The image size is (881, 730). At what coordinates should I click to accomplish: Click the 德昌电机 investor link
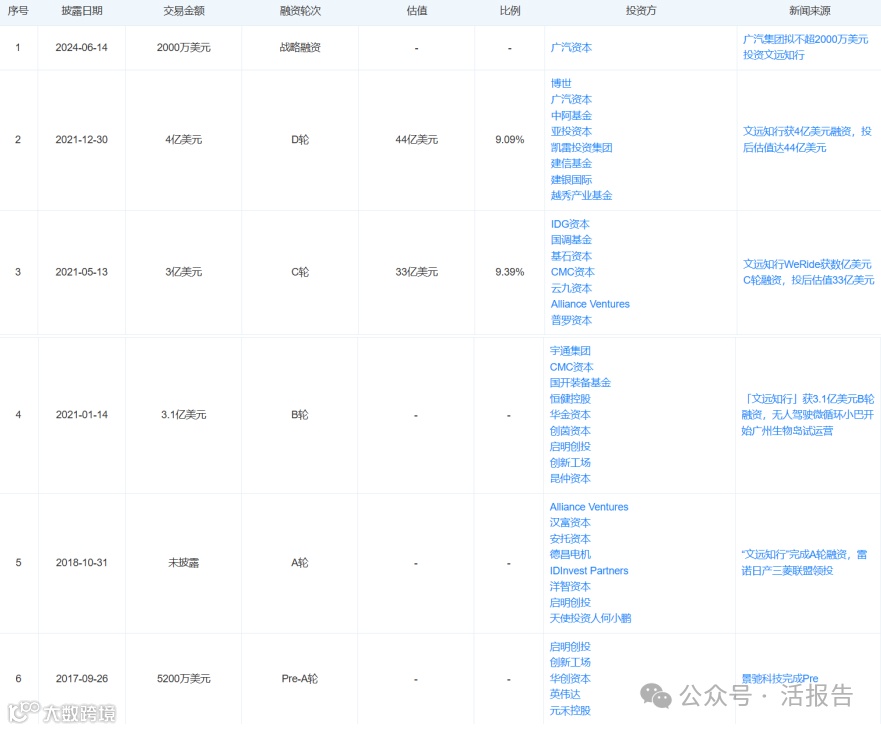pos(570,555)
